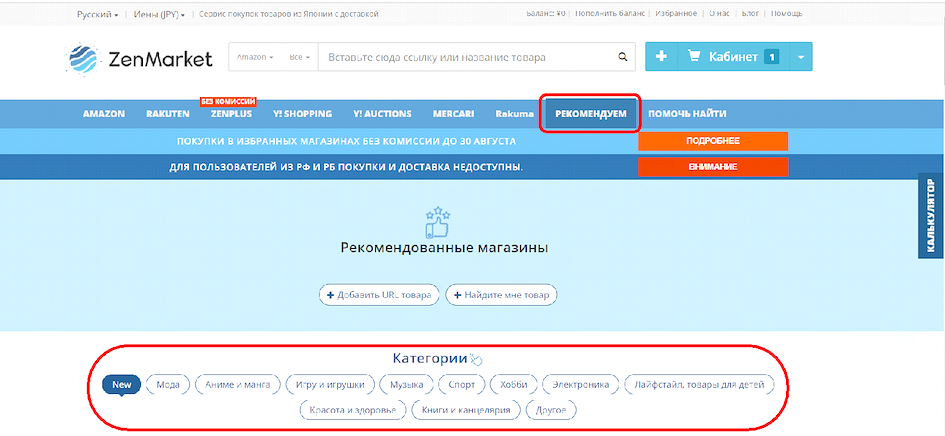Click the plus icon beside Кабинет
The height and width of the screenshot is (436, 945).
(x=661, y=57)
